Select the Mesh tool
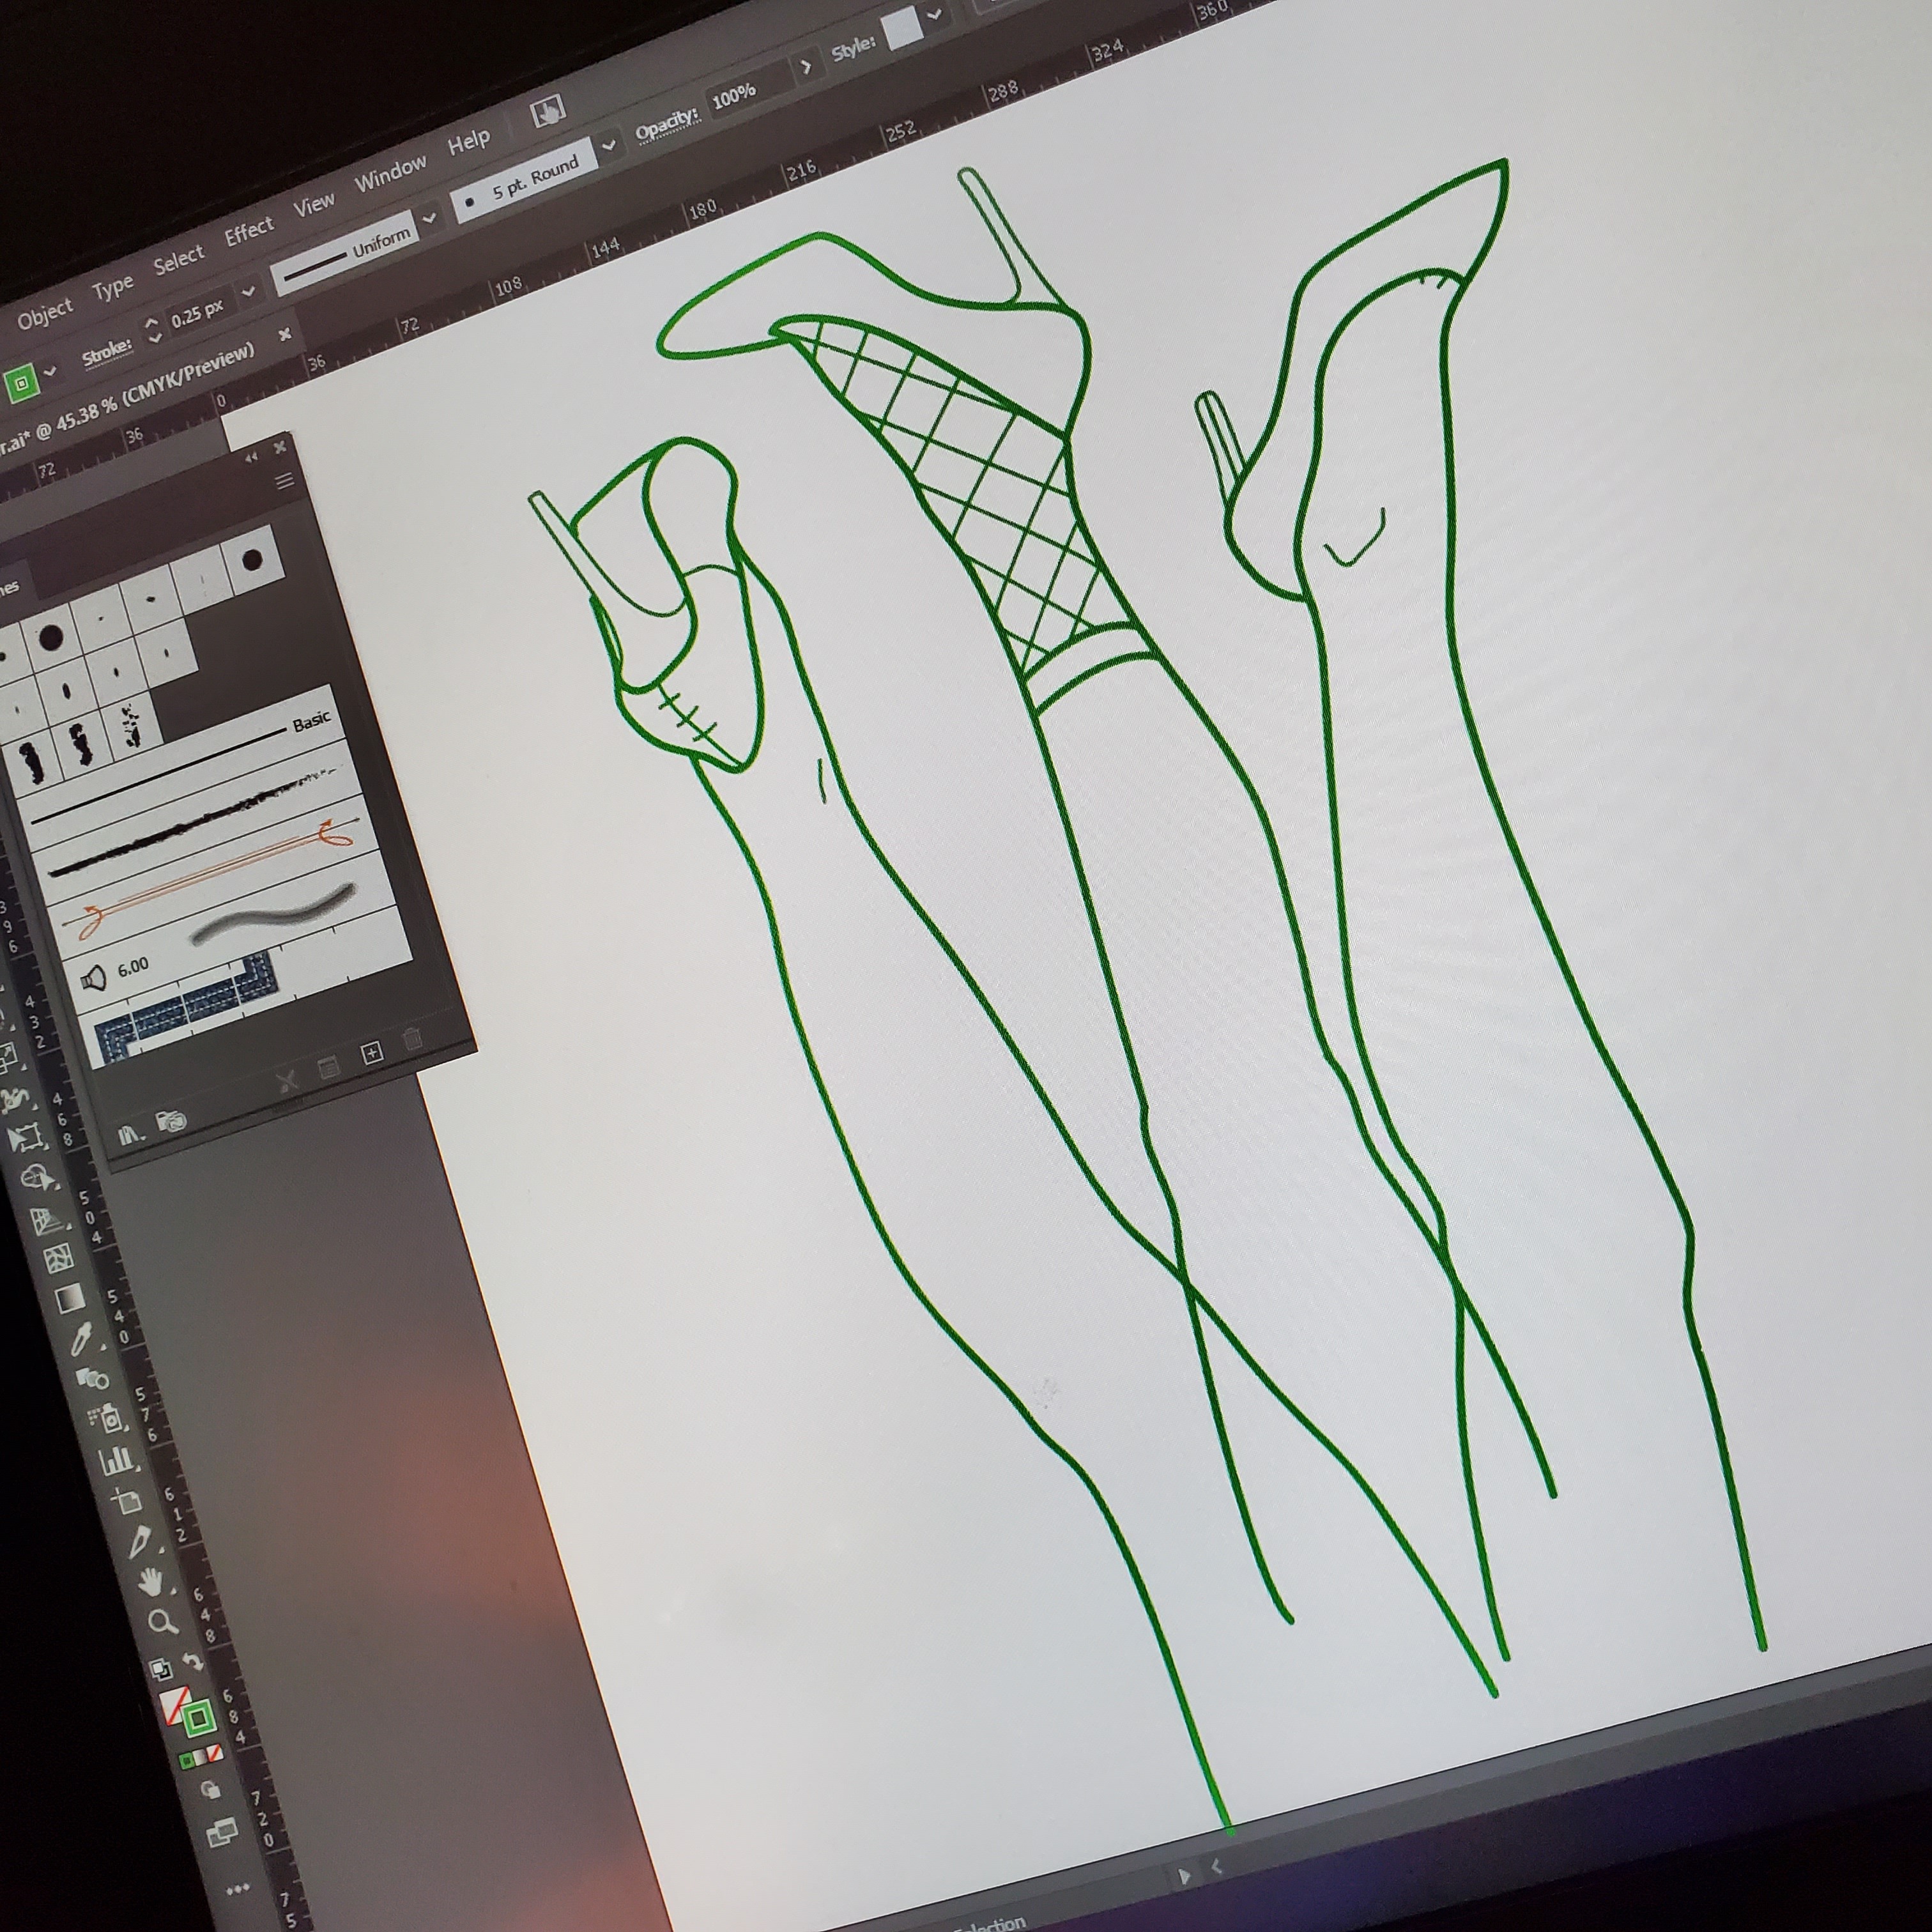The width and height of the screenshot is (1932, 1932). 59,1259
